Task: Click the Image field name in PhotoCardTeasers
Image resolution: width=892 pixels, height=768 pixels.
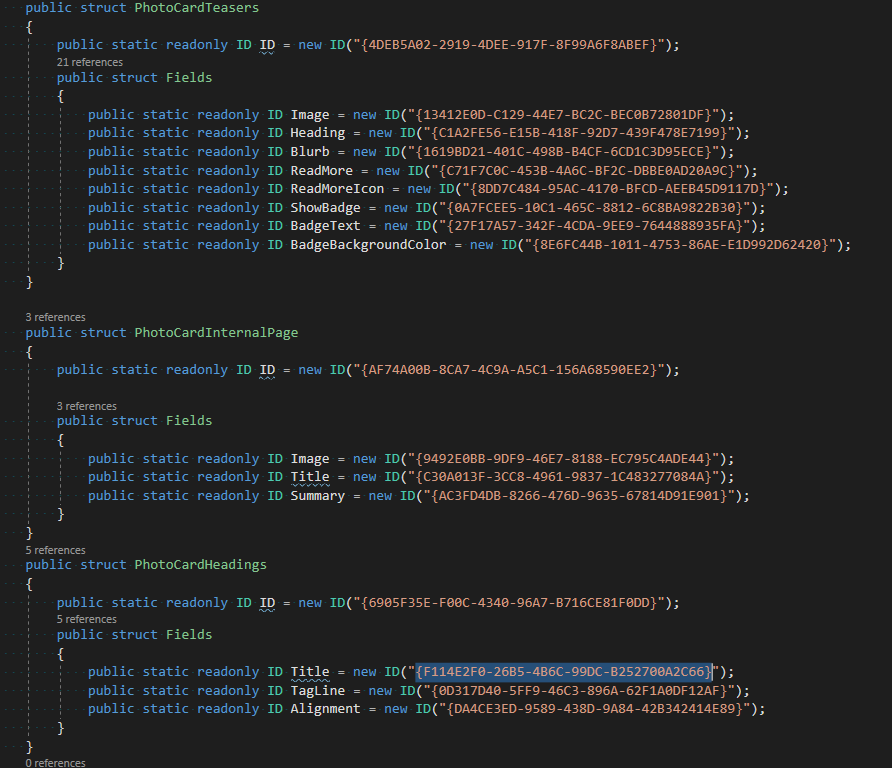Action: click(x=312, y=113)
